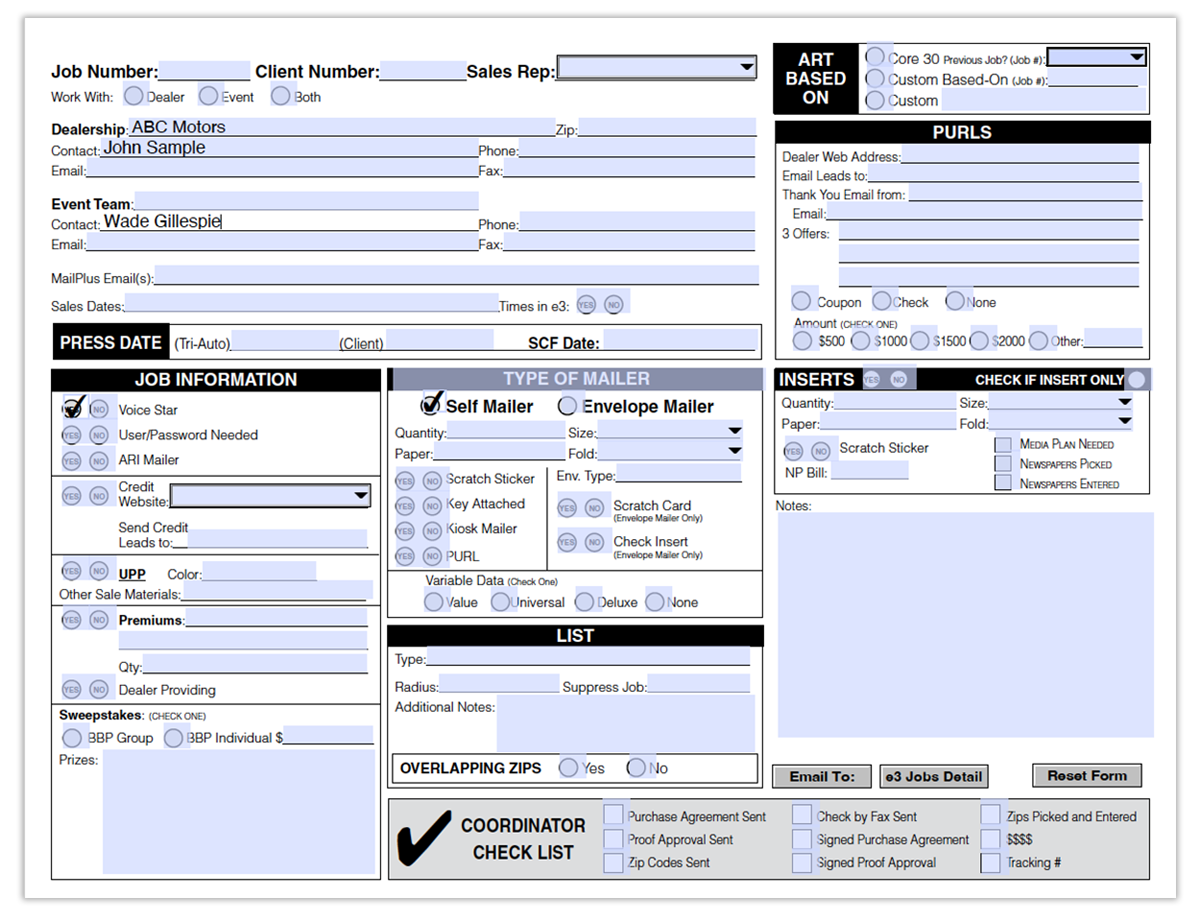Open the Type of Mailer Fold dropdown
This screenshot has width=1200, height=917.
[669, 452]
